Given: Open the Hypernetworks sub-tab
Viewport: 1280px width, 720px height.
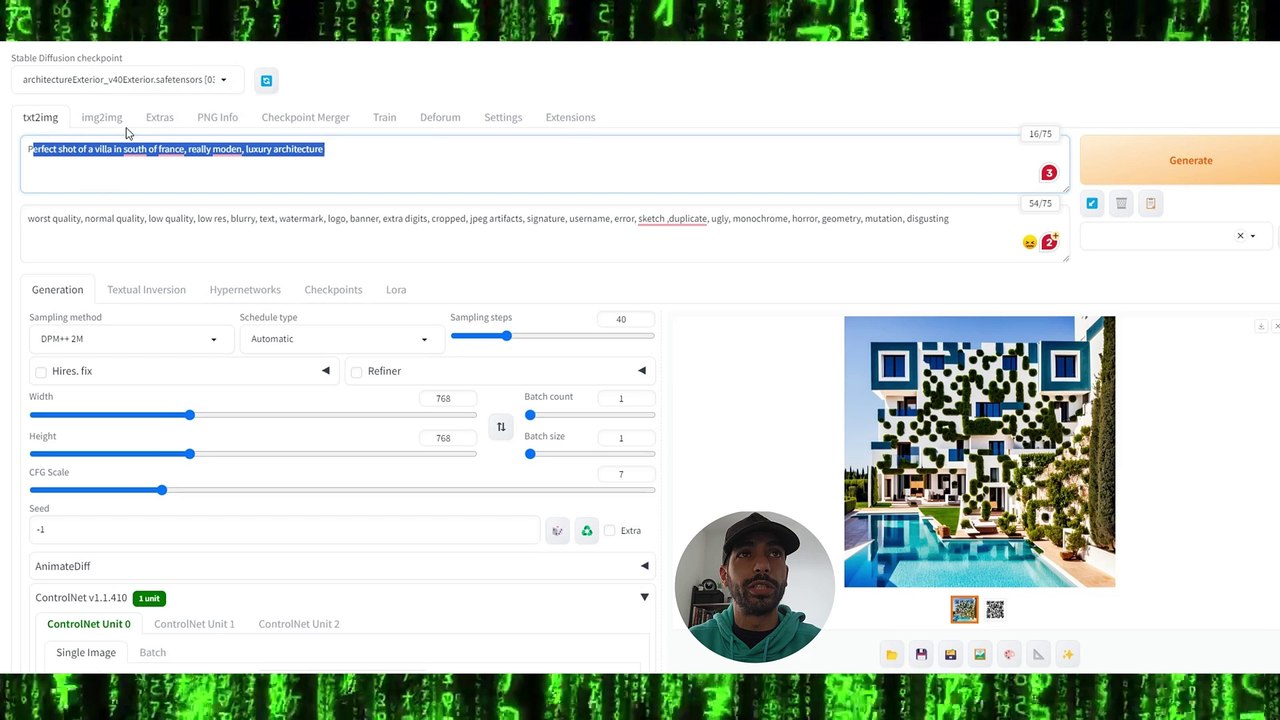Looking at the screenshot, I should click(x=245, y=290).
